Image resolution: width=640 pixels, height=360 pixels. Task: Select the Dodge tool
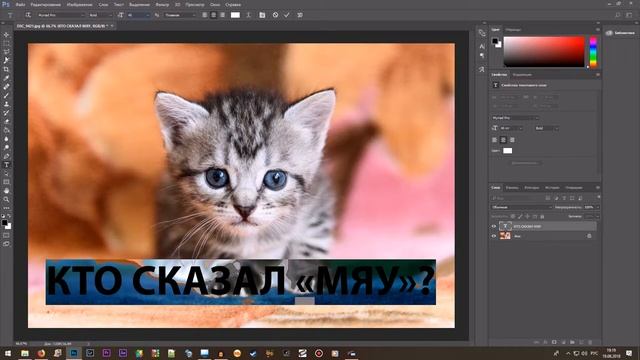[6, 147]
